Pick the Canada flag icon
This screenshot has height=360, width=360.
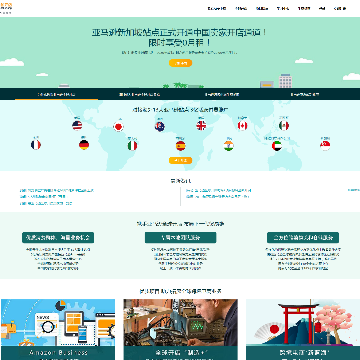coord(243,126)
